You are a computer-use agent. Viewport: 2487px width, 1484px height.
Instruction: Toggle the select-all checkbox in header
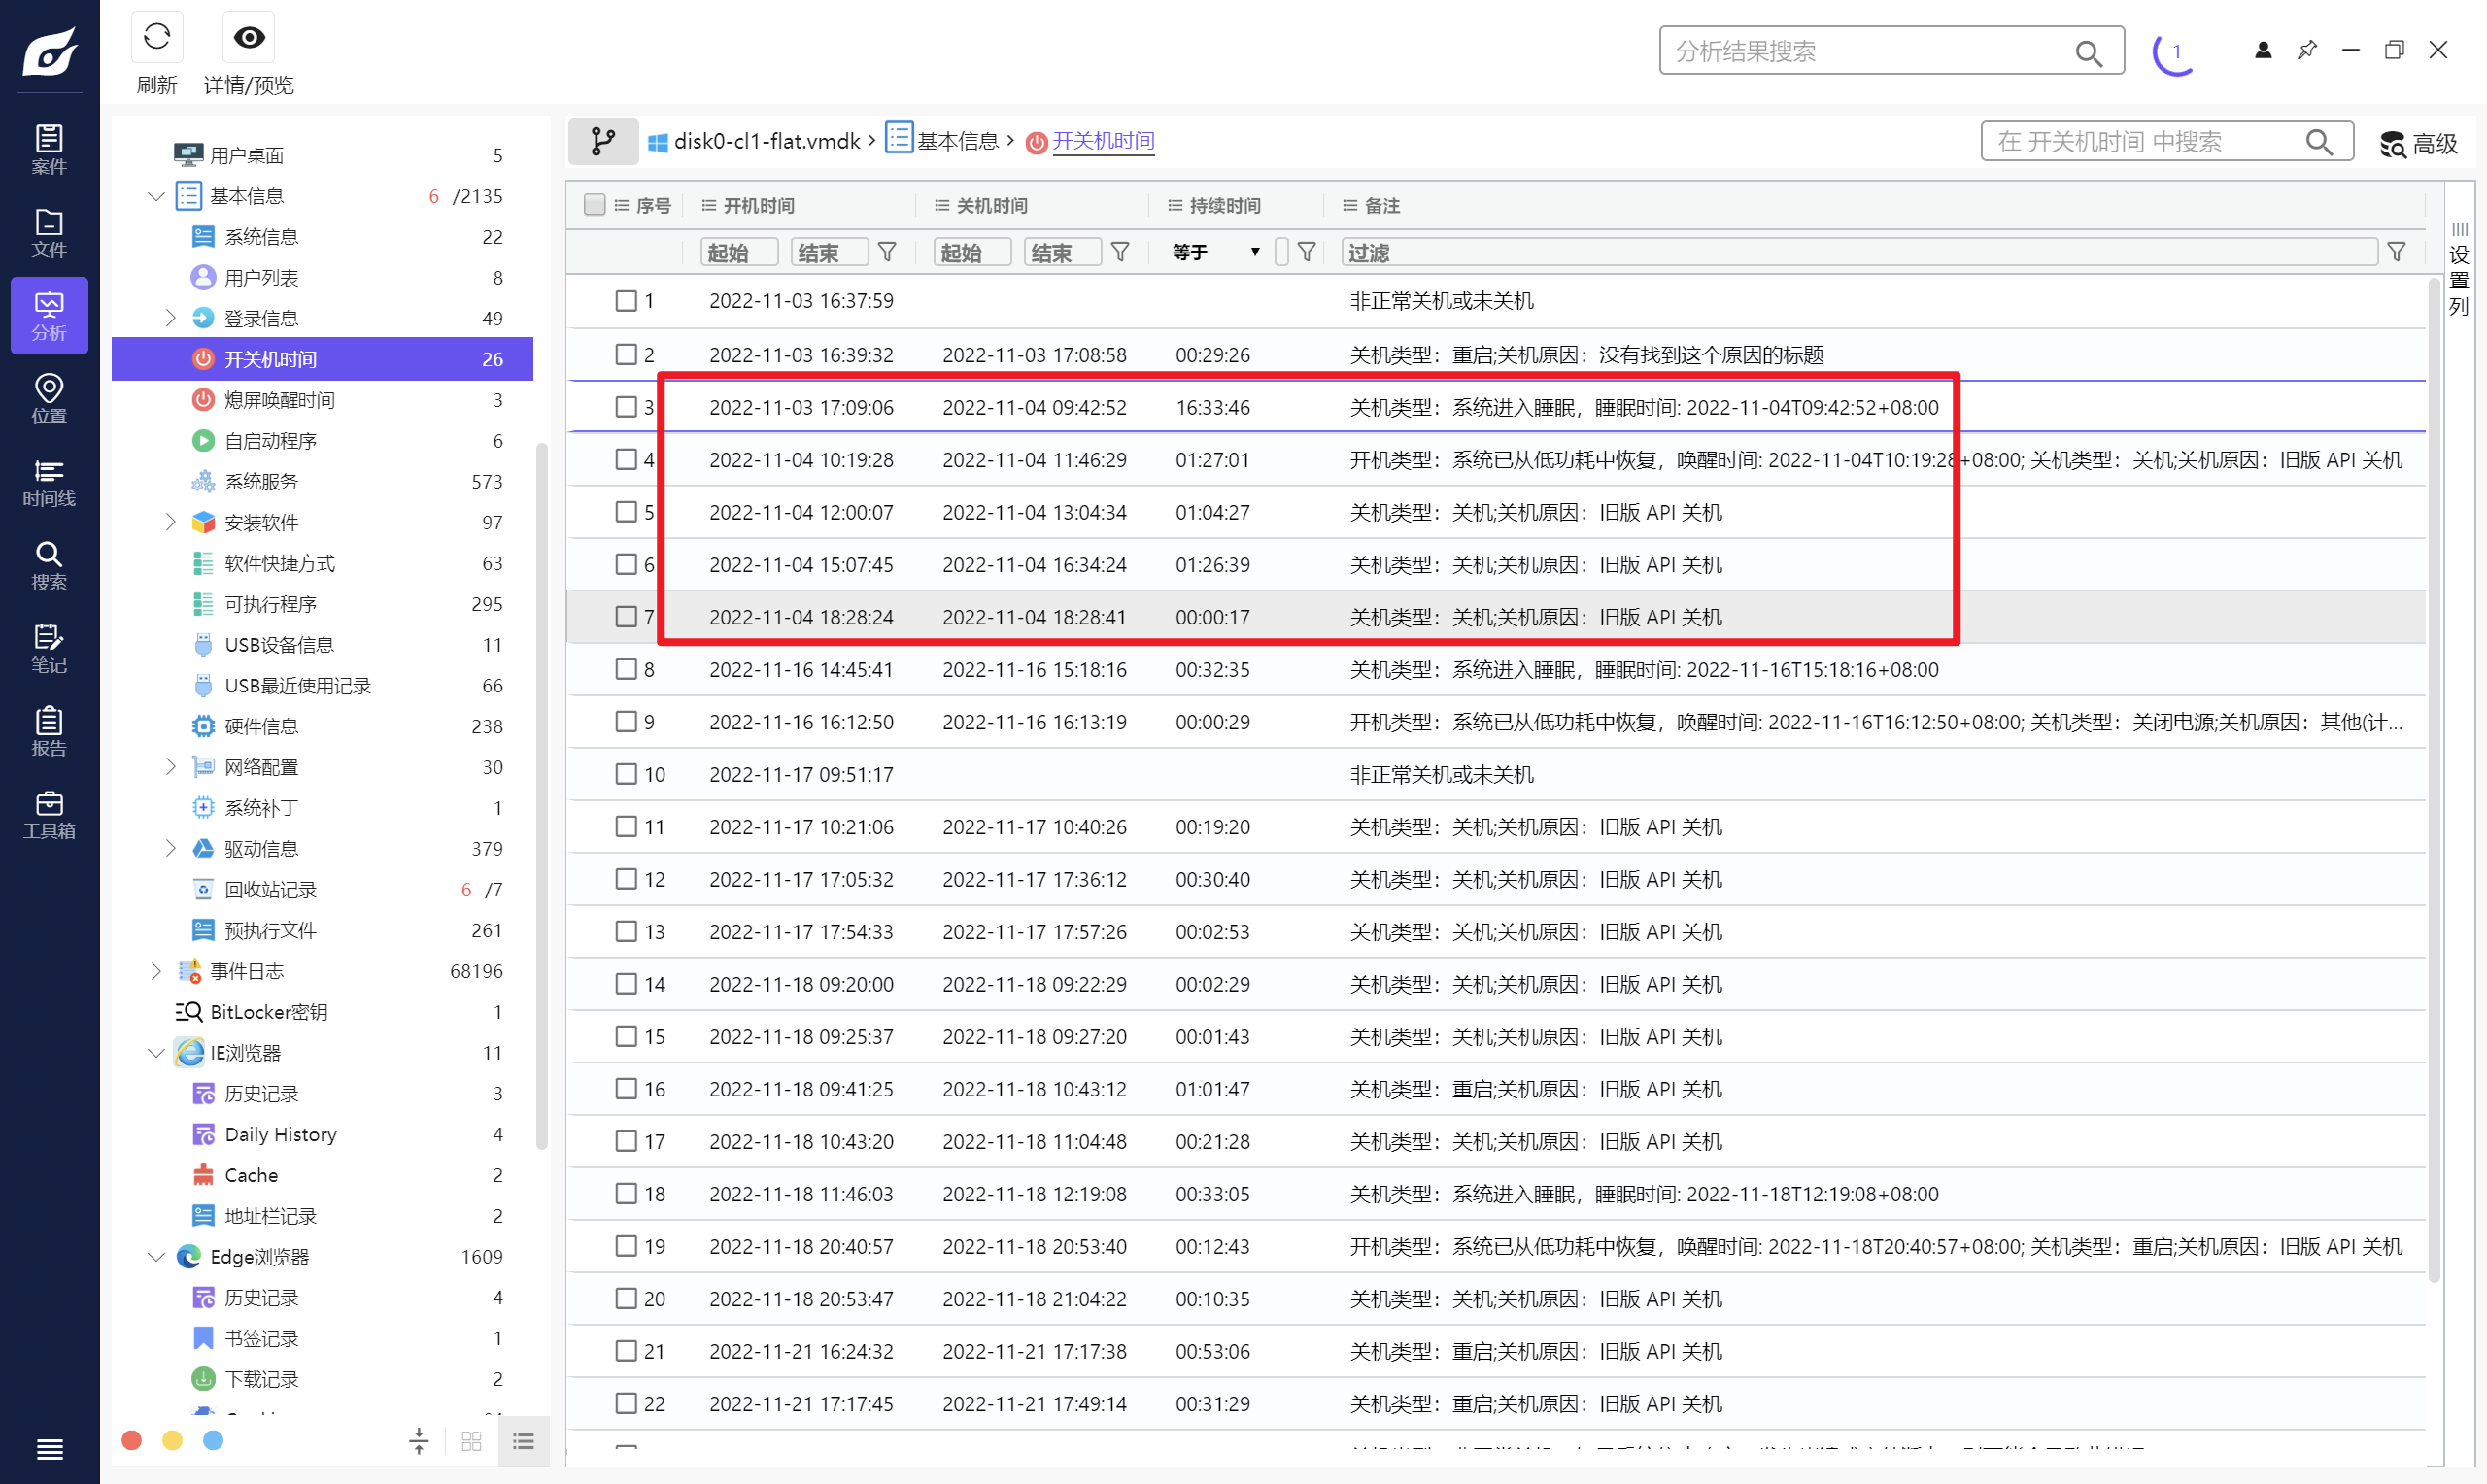(x=594, y=205)
